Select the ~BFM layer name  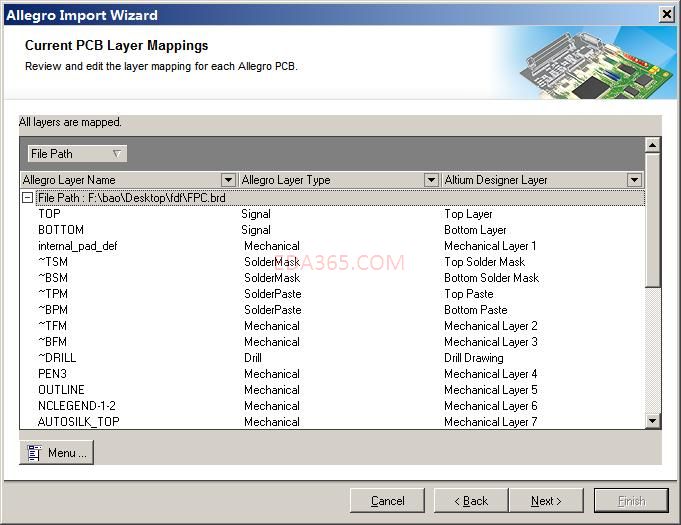(53, 342)
